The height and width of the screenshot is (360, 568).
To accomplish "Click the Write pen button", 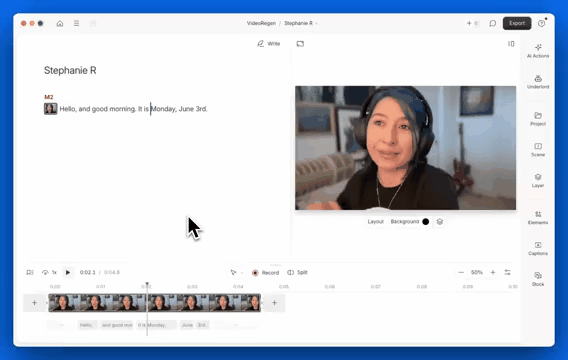I will 268,43.
